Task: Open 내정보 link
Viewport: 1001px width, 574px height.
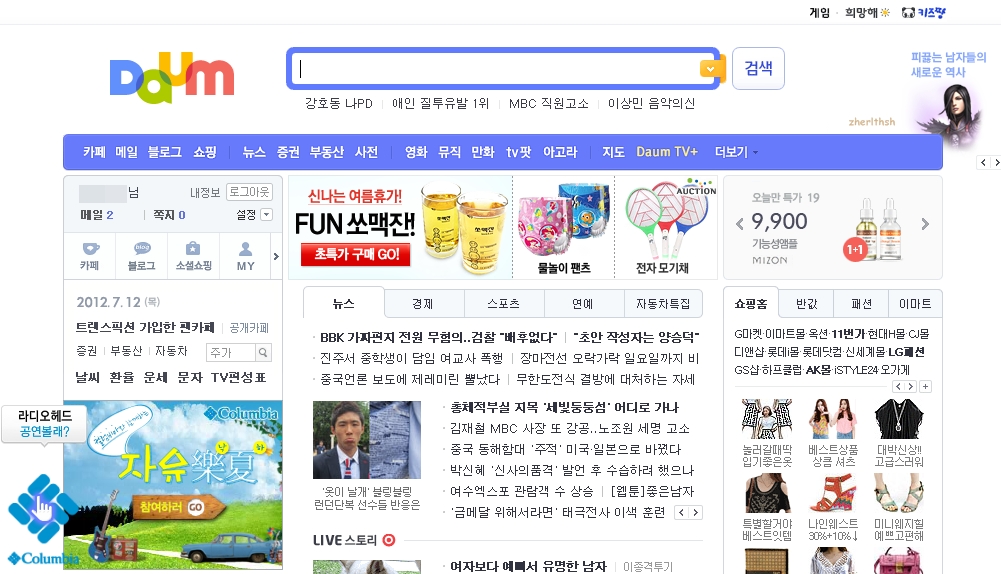Action: 205,192
